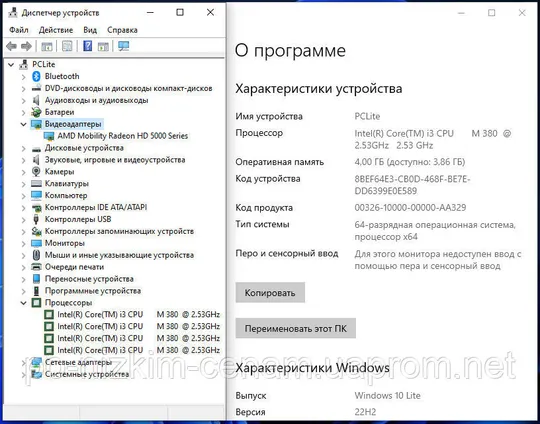540x424 pixels.
Task: Select the Очереди печати printer icon
Action: coord(36,267)
